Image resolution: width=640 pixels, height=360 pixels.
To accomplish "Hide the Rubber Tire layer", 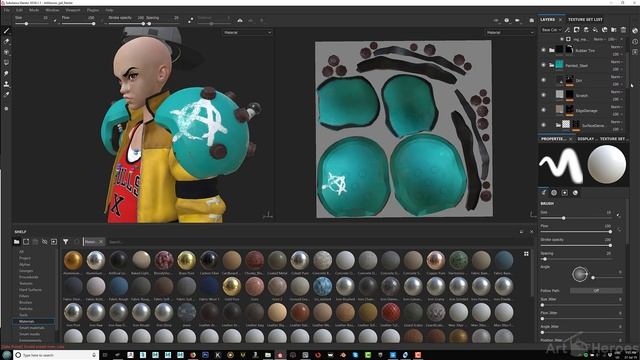I will (x=543, y=50).
